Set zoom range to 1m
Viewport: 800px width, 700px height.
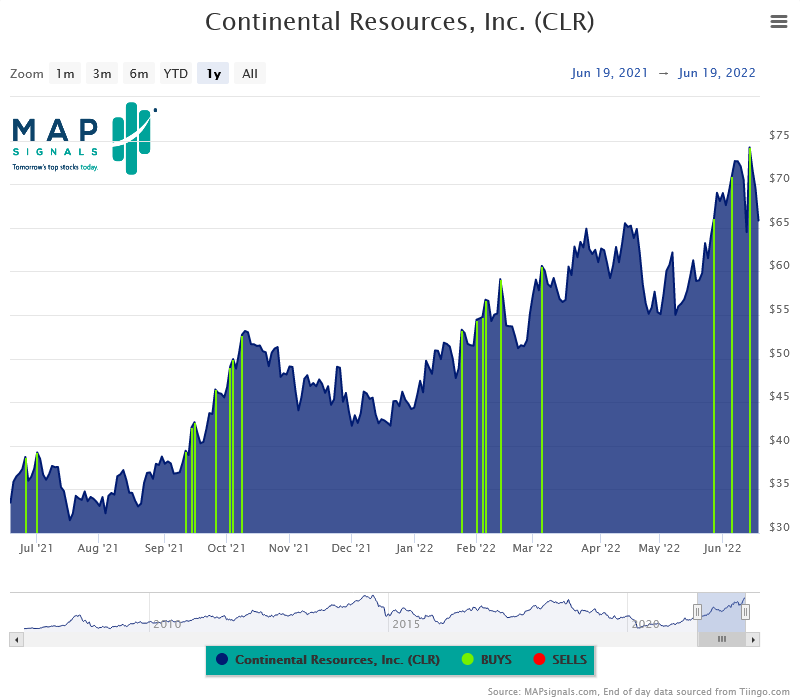pos(65,73)
